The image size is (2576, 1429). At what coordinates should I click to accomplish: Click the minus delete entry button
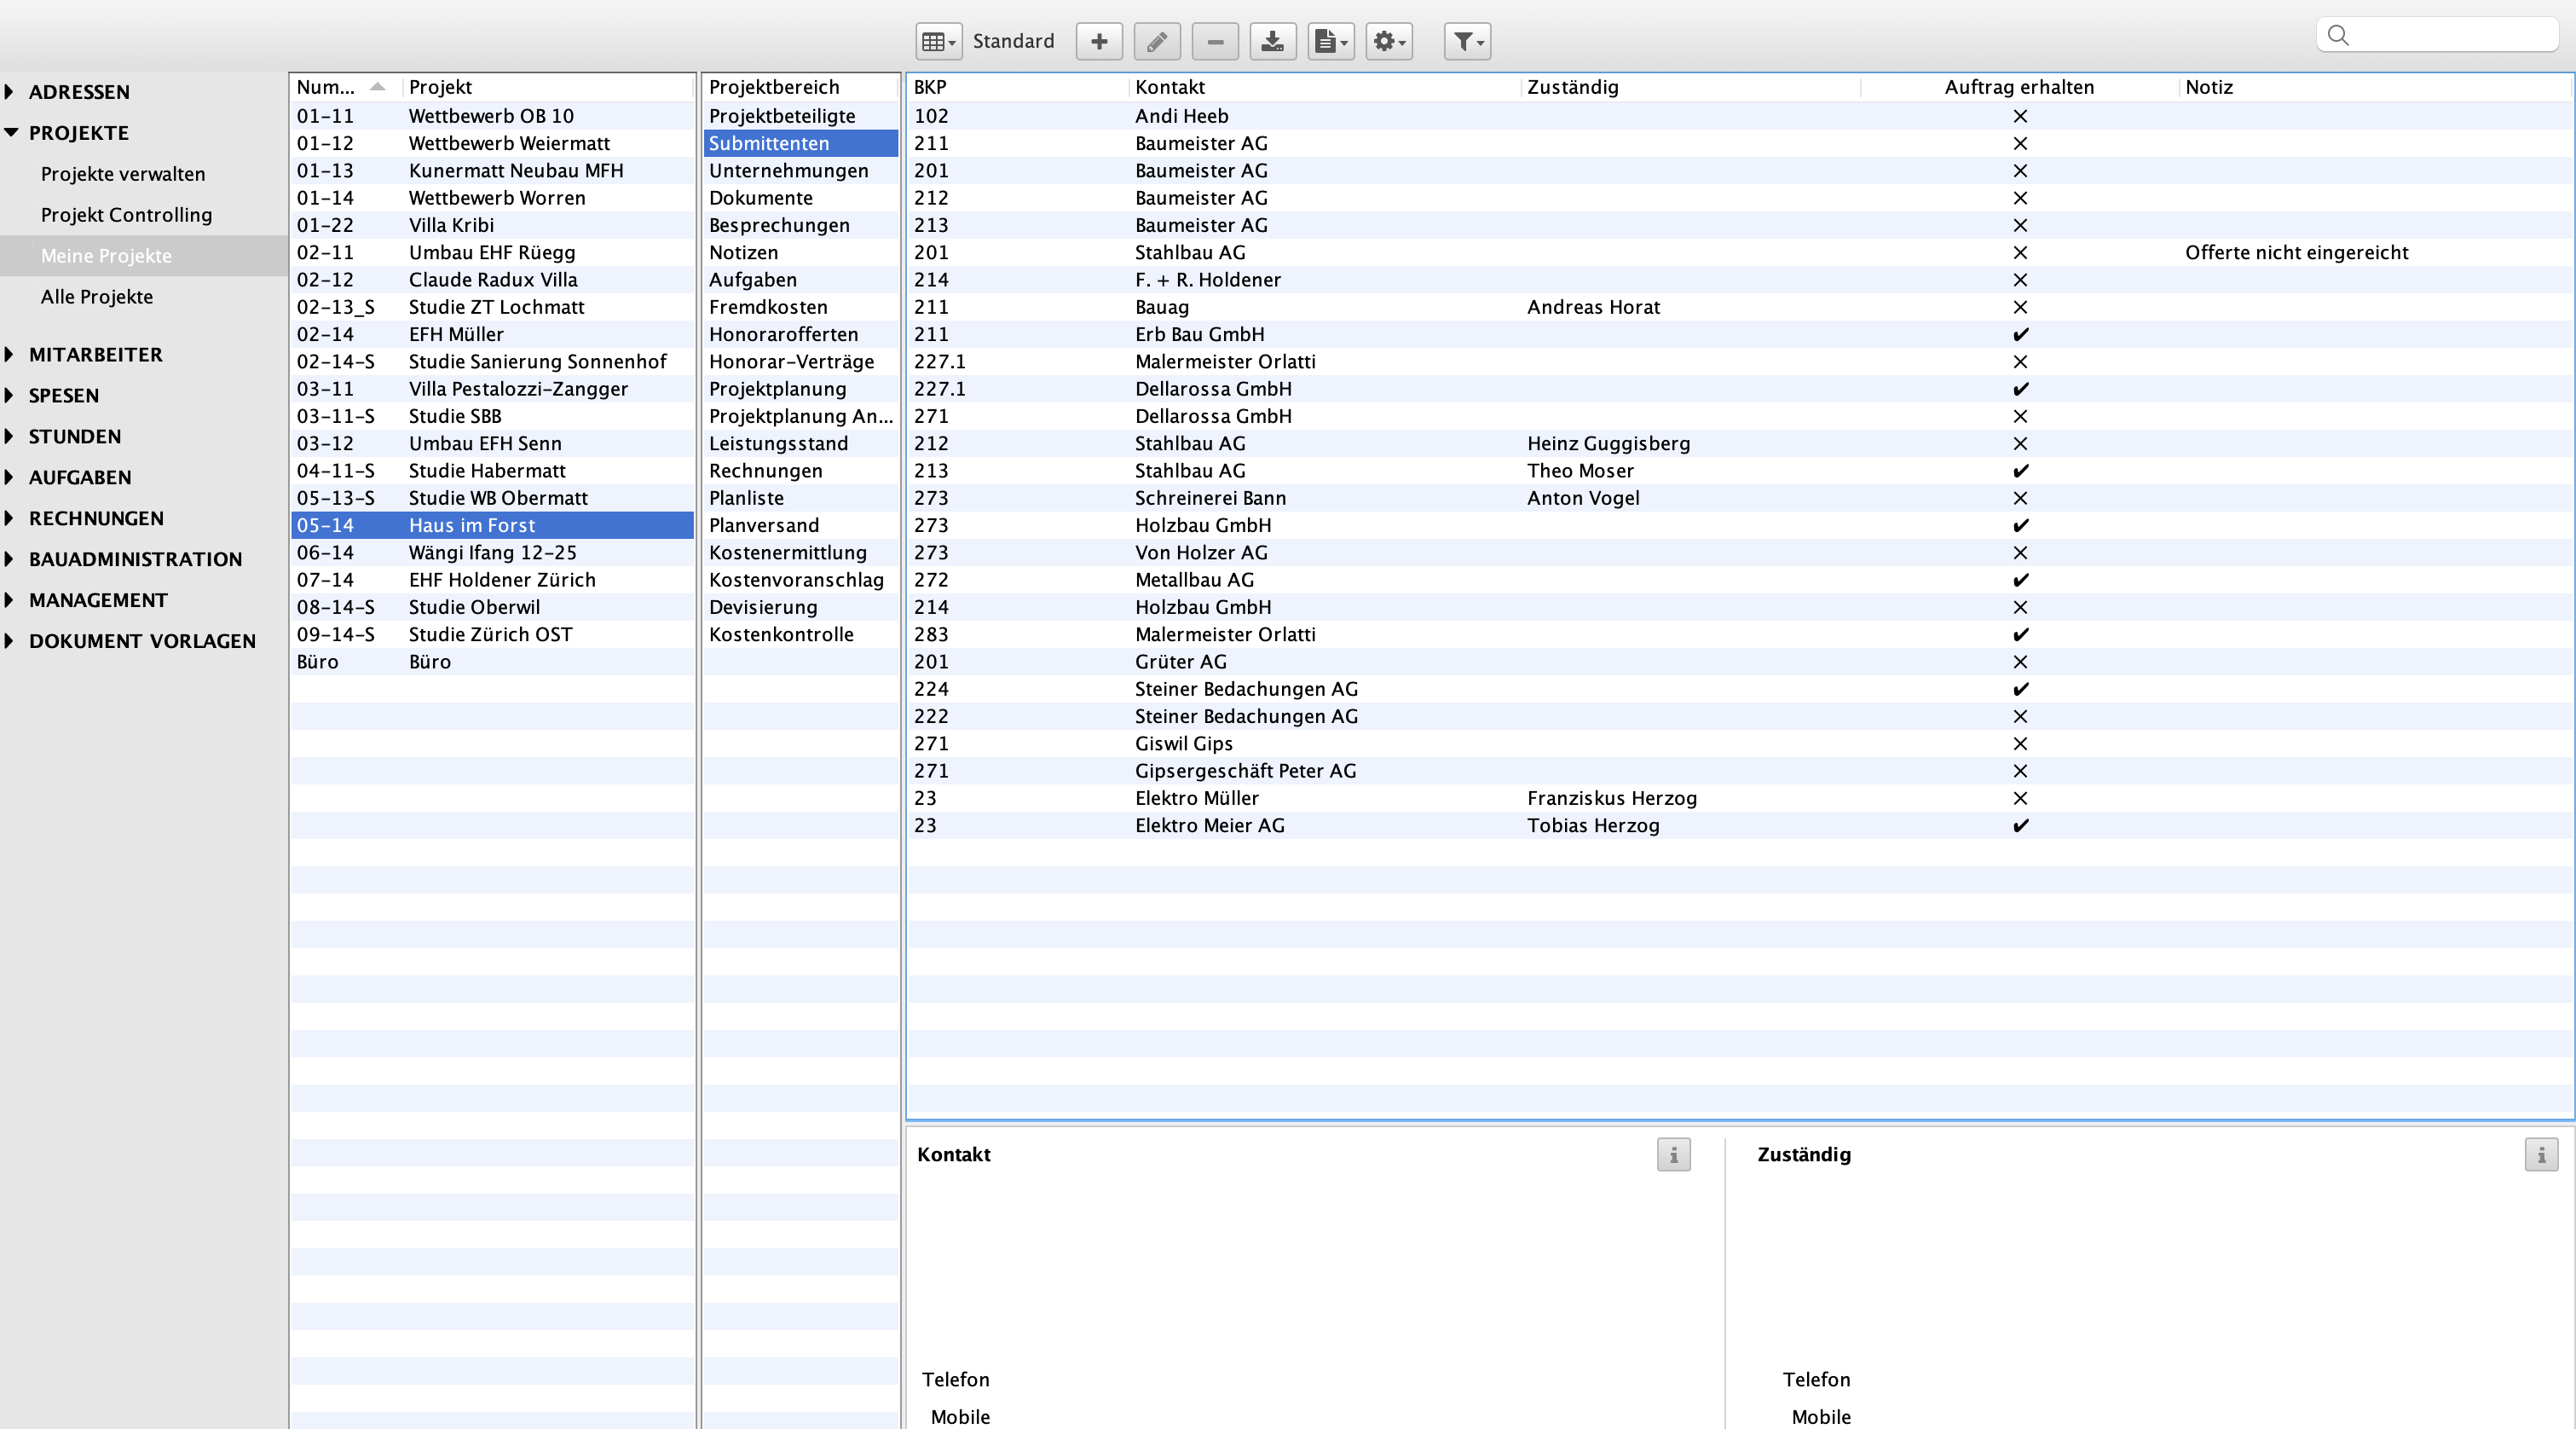click(x=1214, y=41)
